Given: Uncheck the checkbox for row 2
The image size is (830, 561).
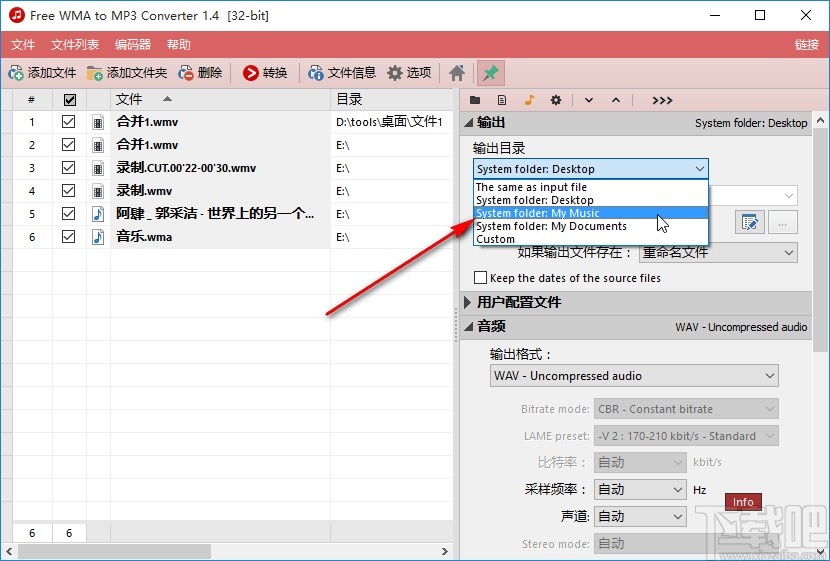Looking at the screenshot, I should coord(68,144).
